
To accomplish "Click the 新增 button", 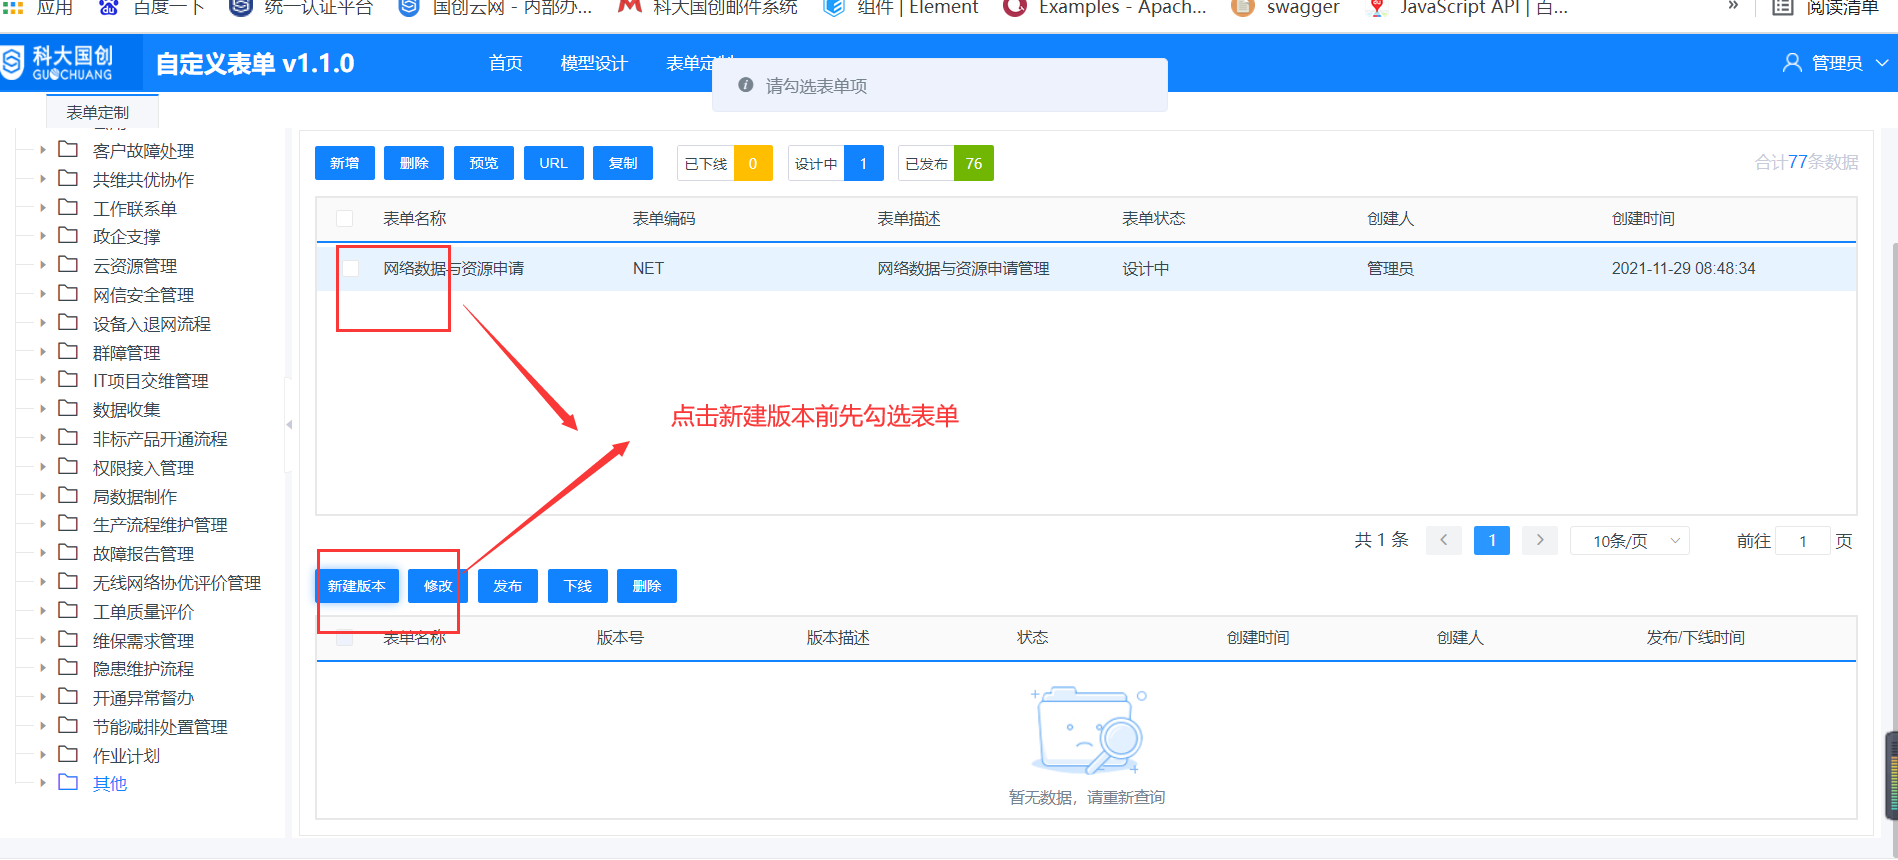I will point(345,163).
